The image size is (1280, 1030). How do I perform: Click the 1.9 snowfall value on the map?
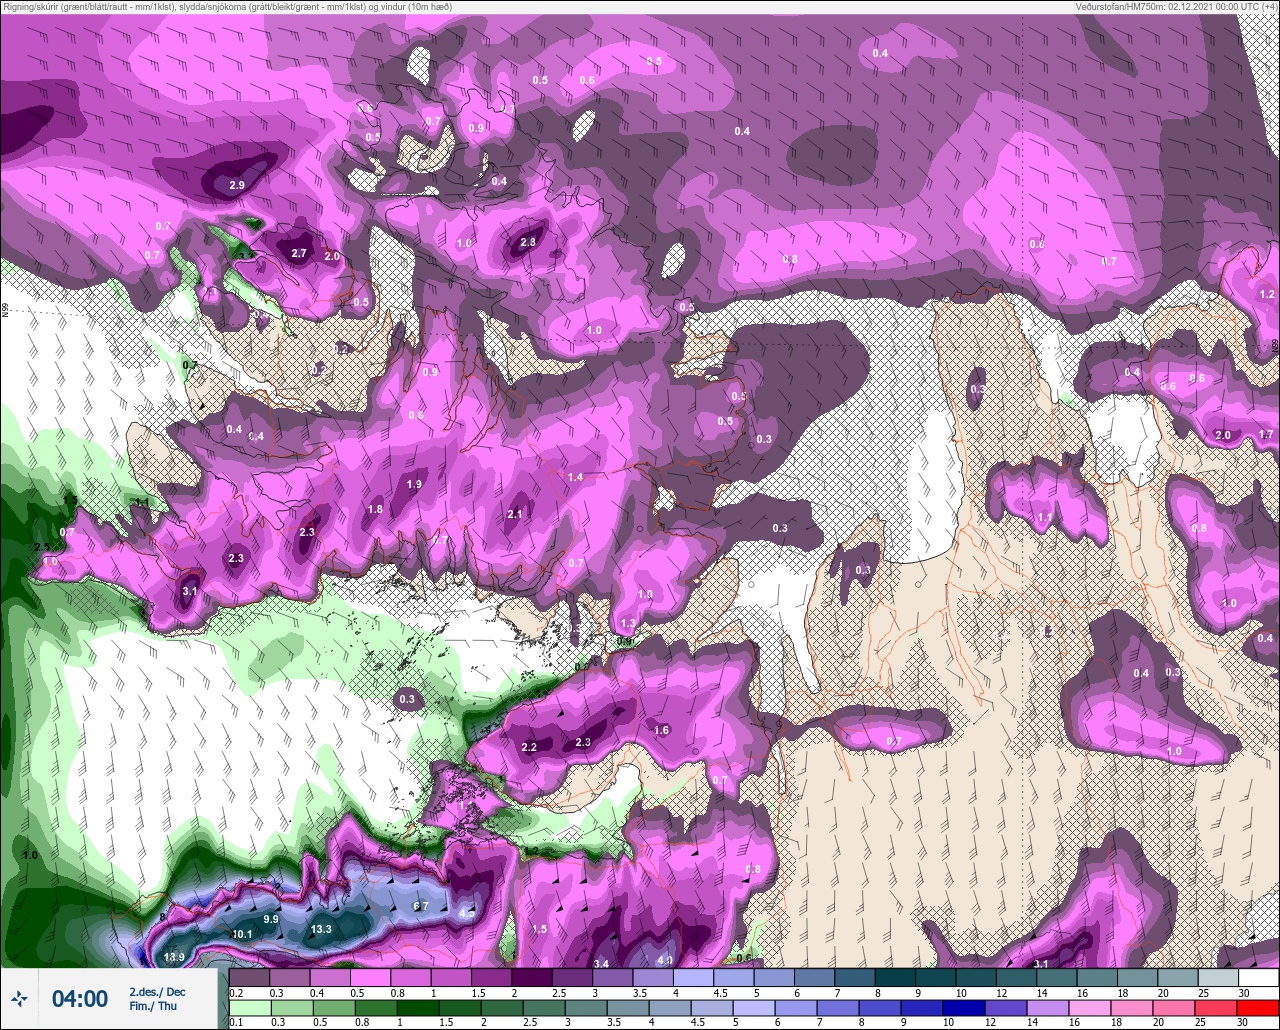point(415,483)
